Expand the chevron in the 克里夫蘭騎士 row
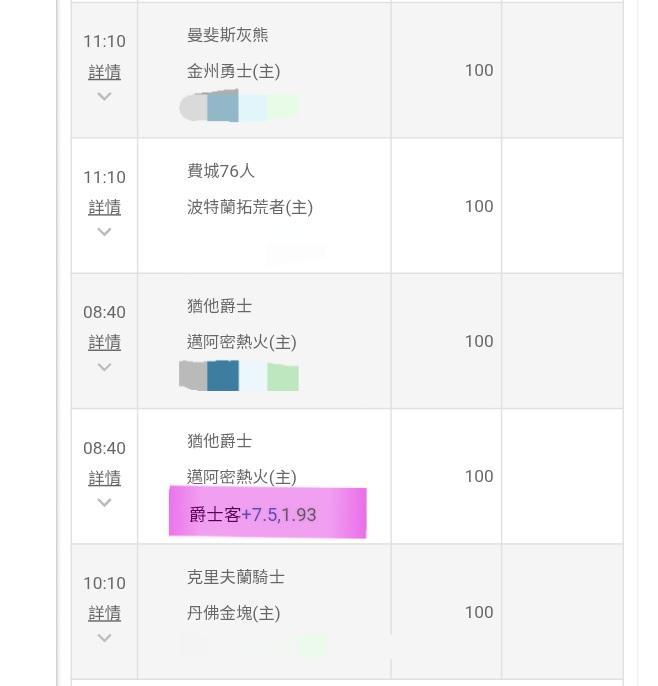The image size is (658, 686). [x=104, y=638]
